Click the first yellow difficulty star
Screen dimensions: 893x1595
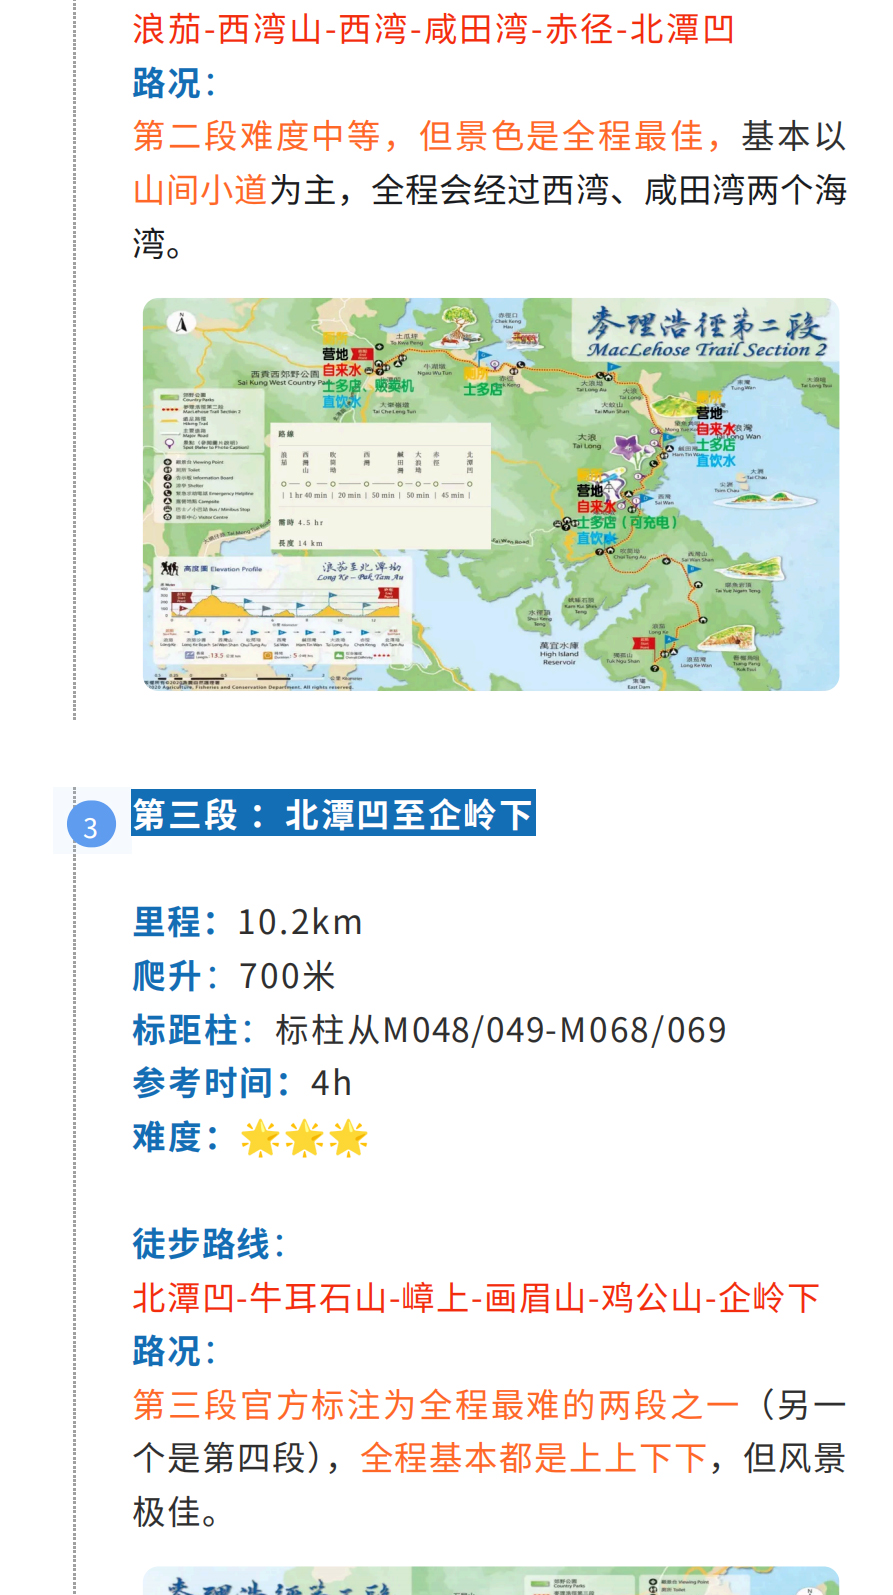tap(260, 1138)
